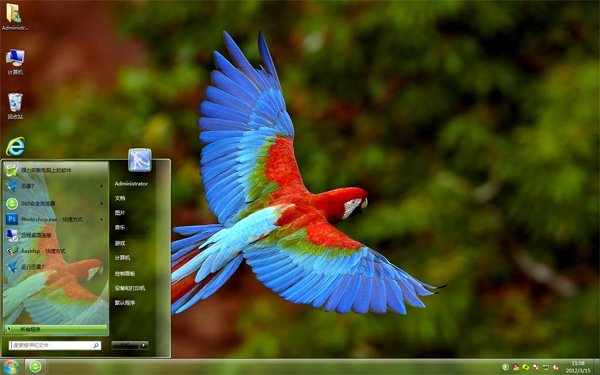The height and width of the screenshot is (375, 600).
Task: Click the muted volume speaker tray icon
Action: tap(556, 367)
